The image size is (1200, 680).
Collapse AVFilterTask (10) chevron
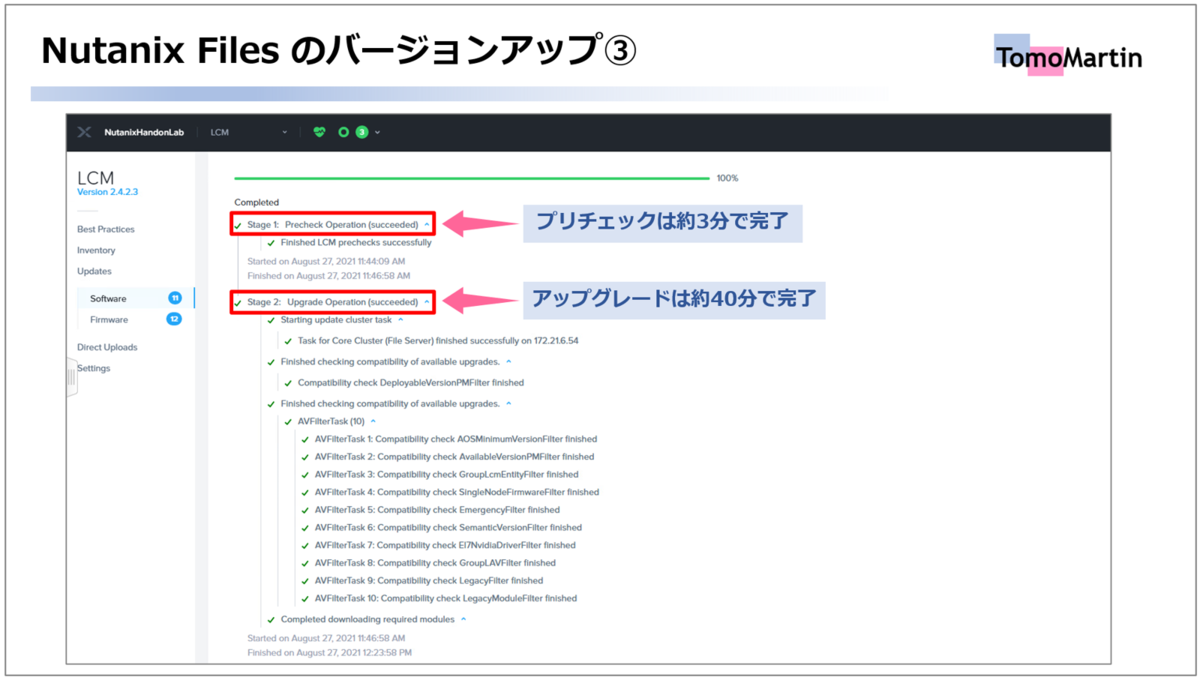click(374, 422)
